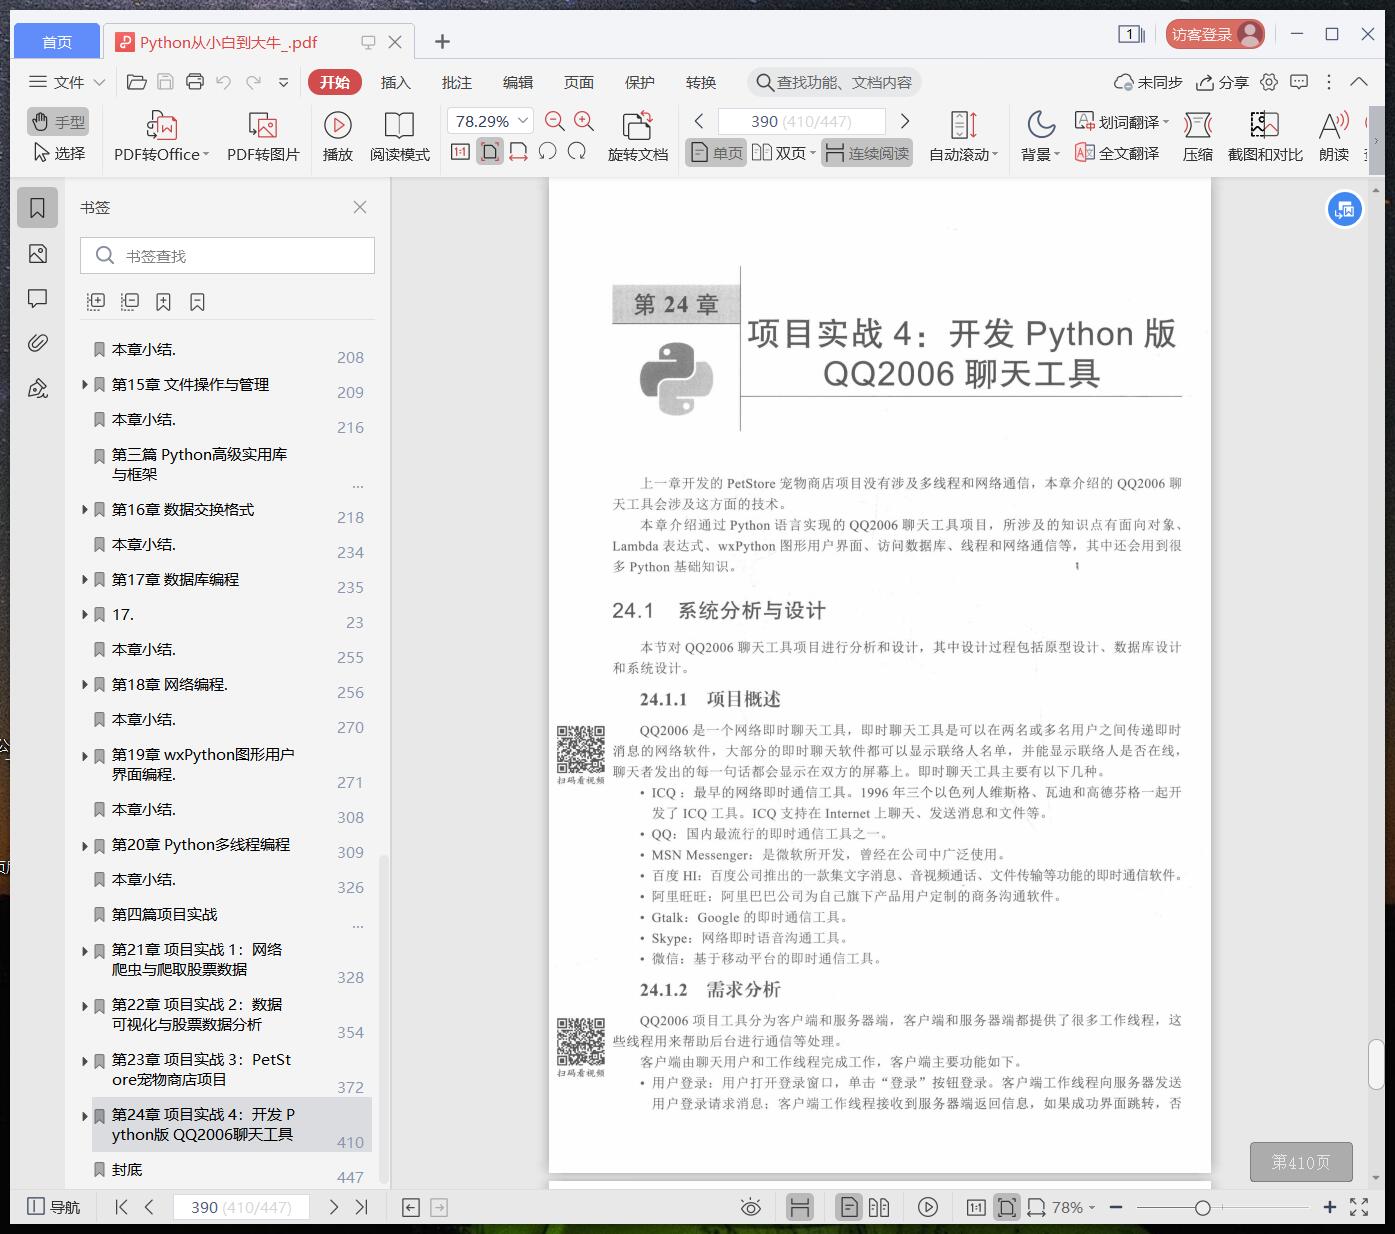
Task: Jump to last page in status bar
Action: click(x=362, y=1207)
